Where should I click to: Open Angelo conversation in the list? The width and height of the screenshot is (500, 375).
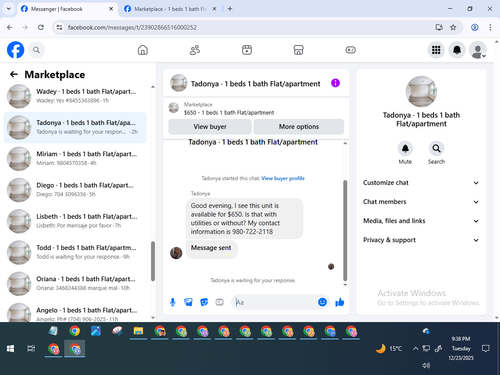[75, 312]
